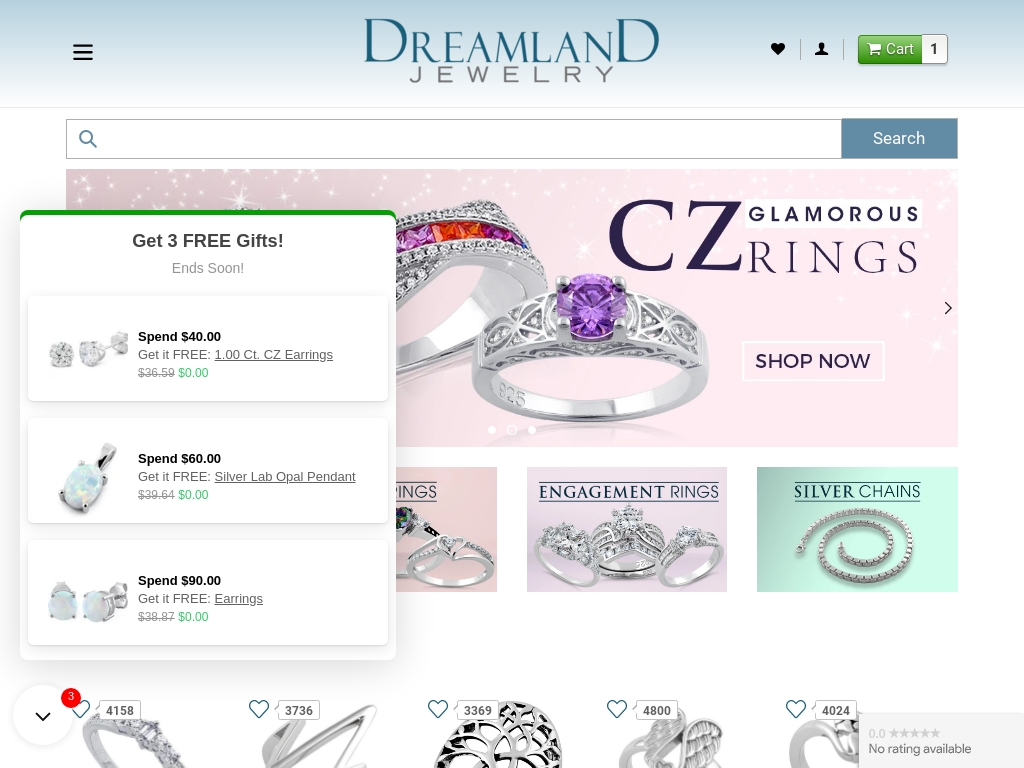Favorite the product with 3736 likes
This screenshot has width=1024, height=768.
[259, 709]
